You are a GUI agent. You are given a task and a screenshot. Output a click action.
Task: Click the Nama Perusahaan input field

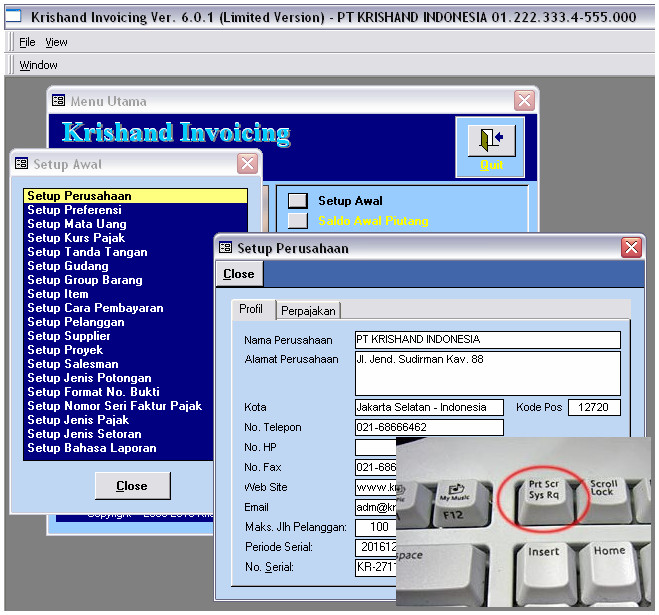[488, 340]
